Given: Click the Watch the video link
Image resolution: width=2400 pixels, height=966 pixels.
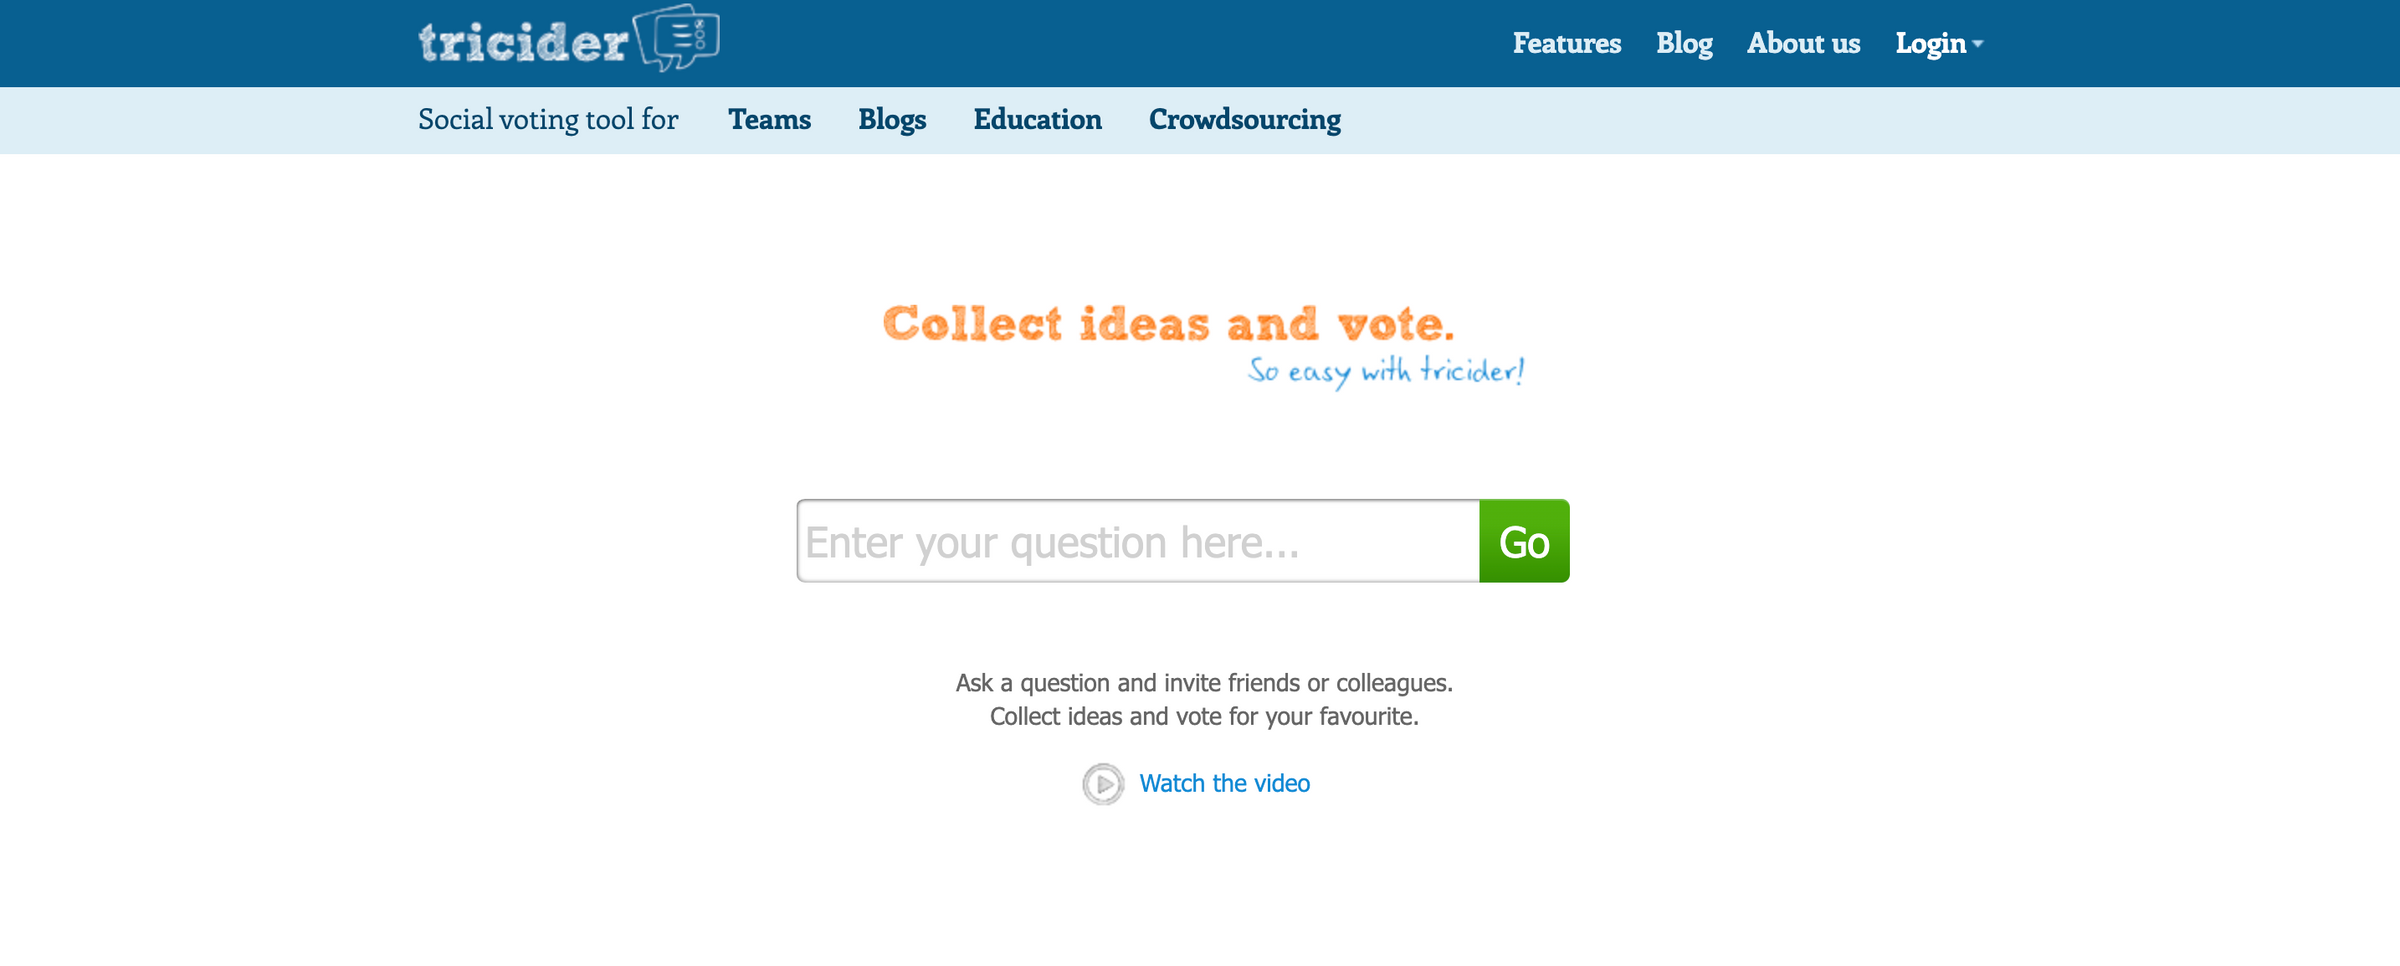Looking at the screenshot, I should pyautogui.click(x=1224, y=783).
